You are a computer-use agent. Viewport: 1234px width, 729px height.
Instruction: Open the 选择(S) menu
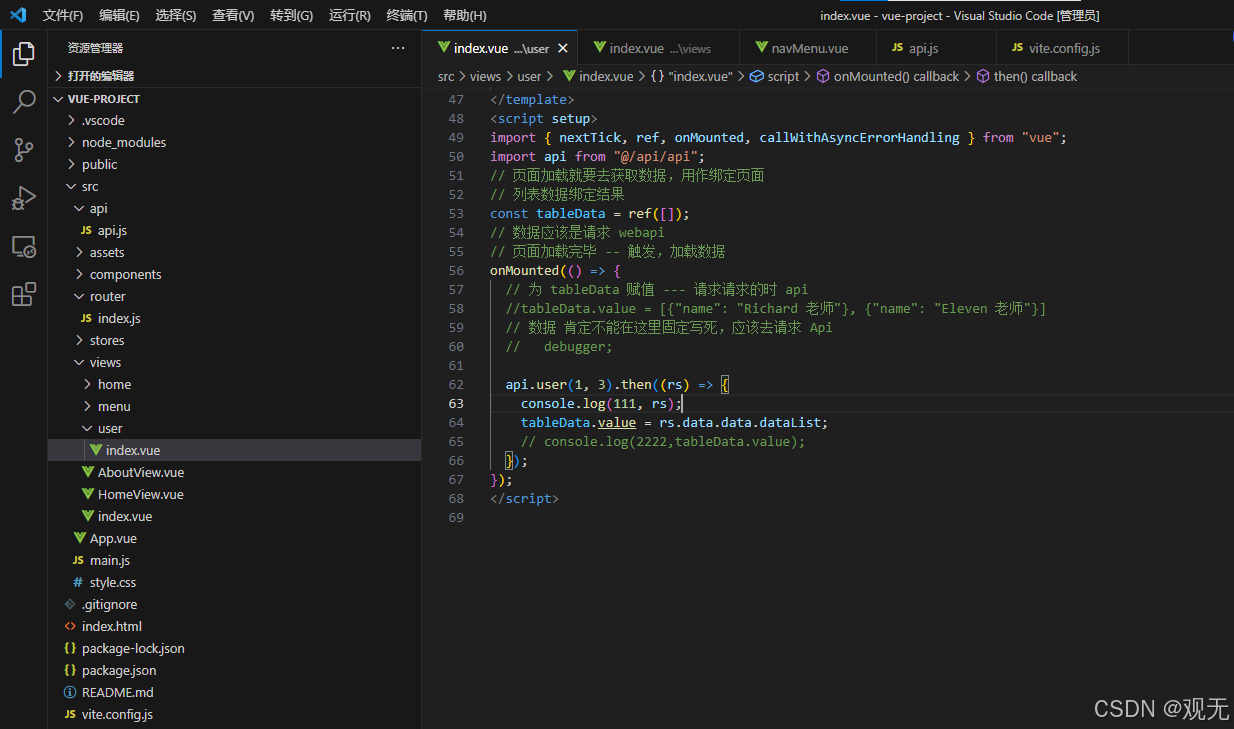click(176, 15)
